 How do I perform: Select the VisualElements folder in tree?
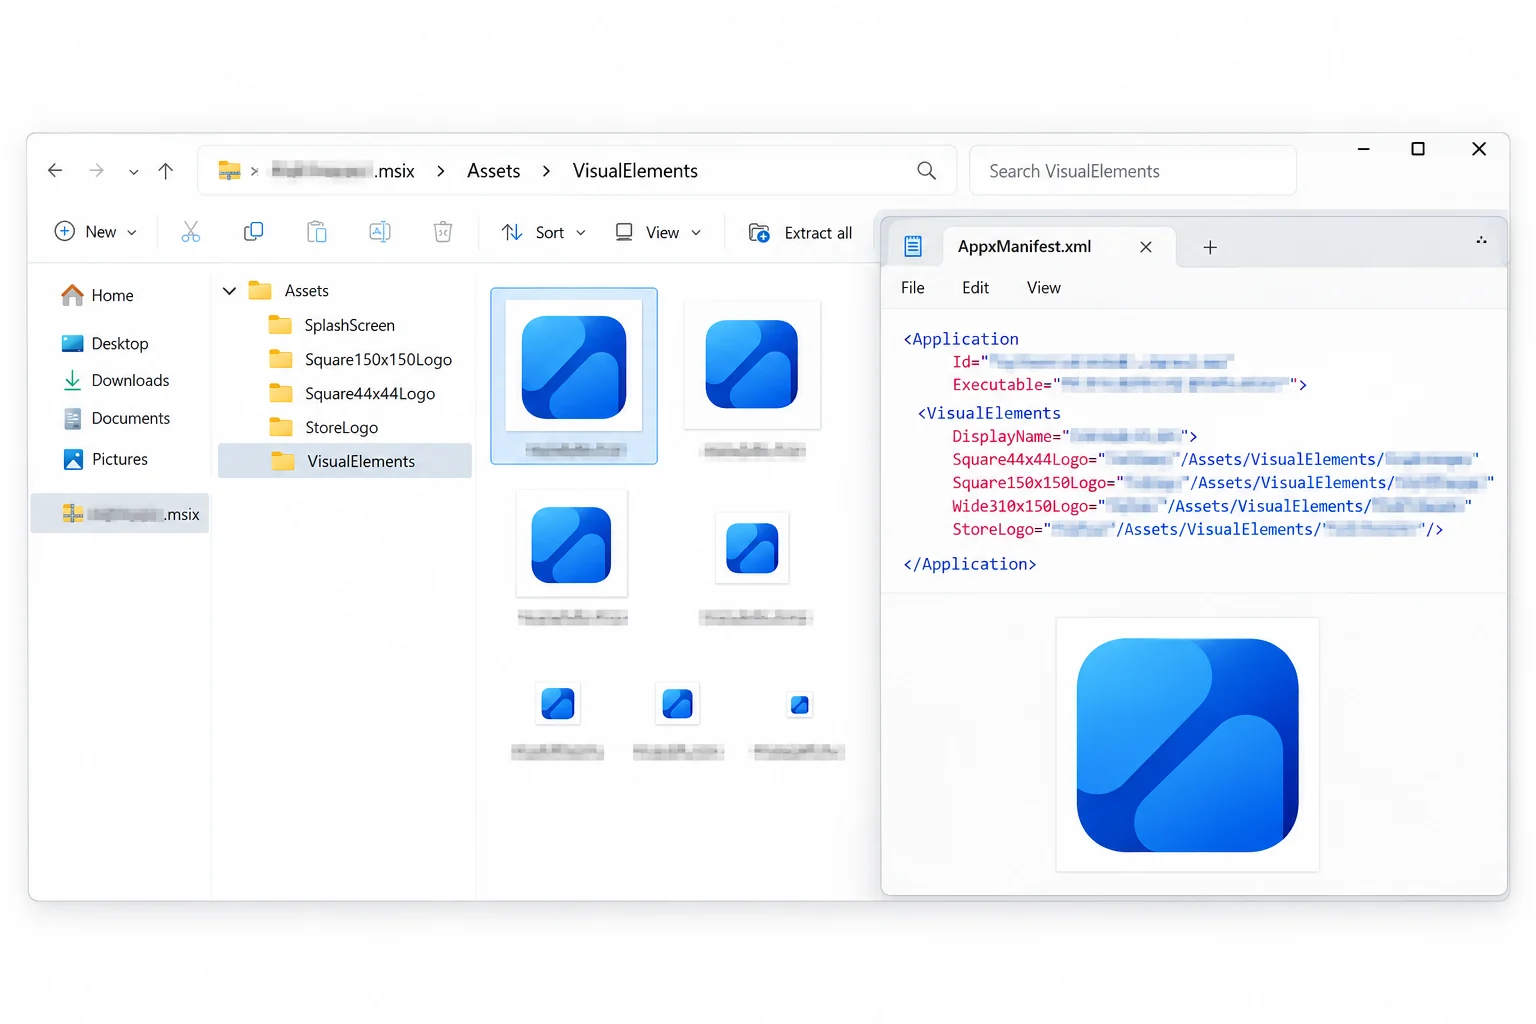(x=345, y=461)
